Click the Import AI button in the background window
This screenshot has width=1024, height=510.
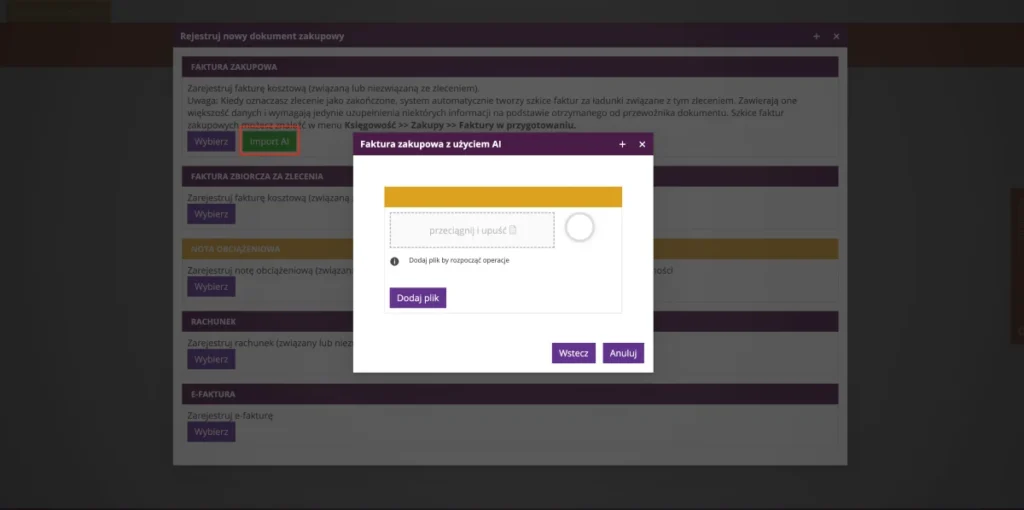coord(270,142)
